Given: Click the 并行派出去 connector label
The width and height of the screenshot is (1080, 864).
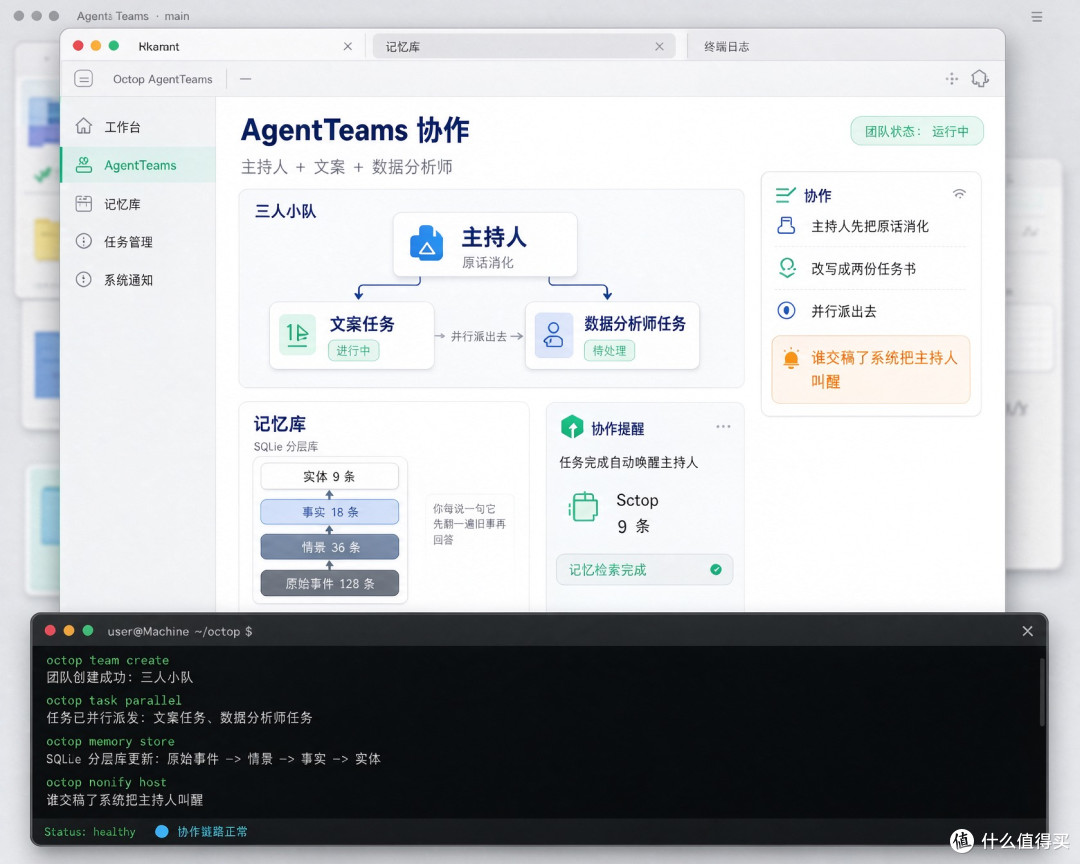Looking at the screenshot, I should coord(479,336).
